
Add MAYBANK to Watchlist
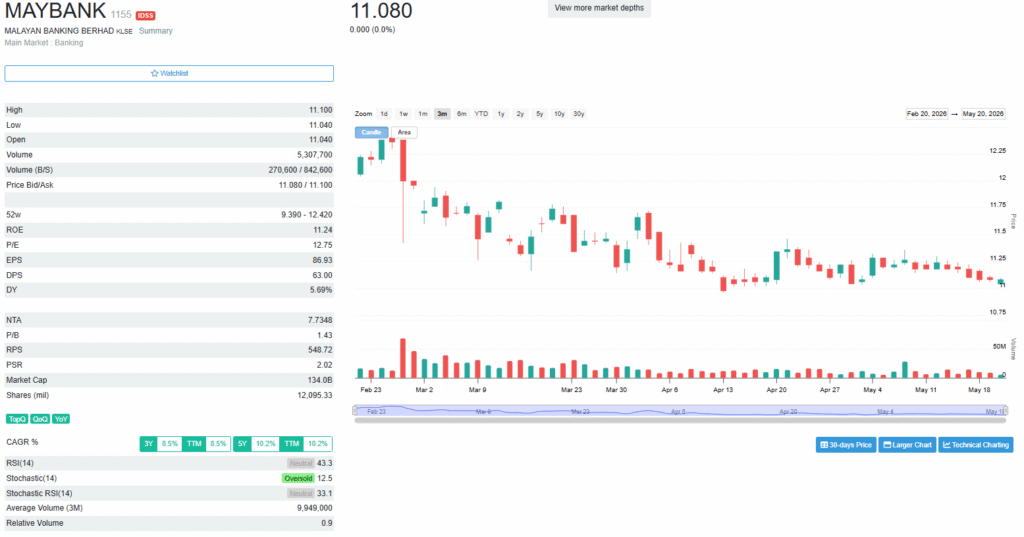click(x=169, y=73)
